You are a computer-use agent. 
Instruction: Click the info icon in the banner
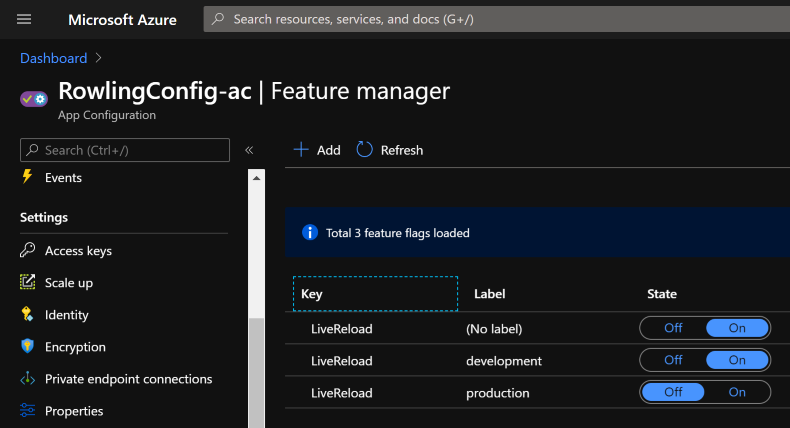(x=309, y=232)
